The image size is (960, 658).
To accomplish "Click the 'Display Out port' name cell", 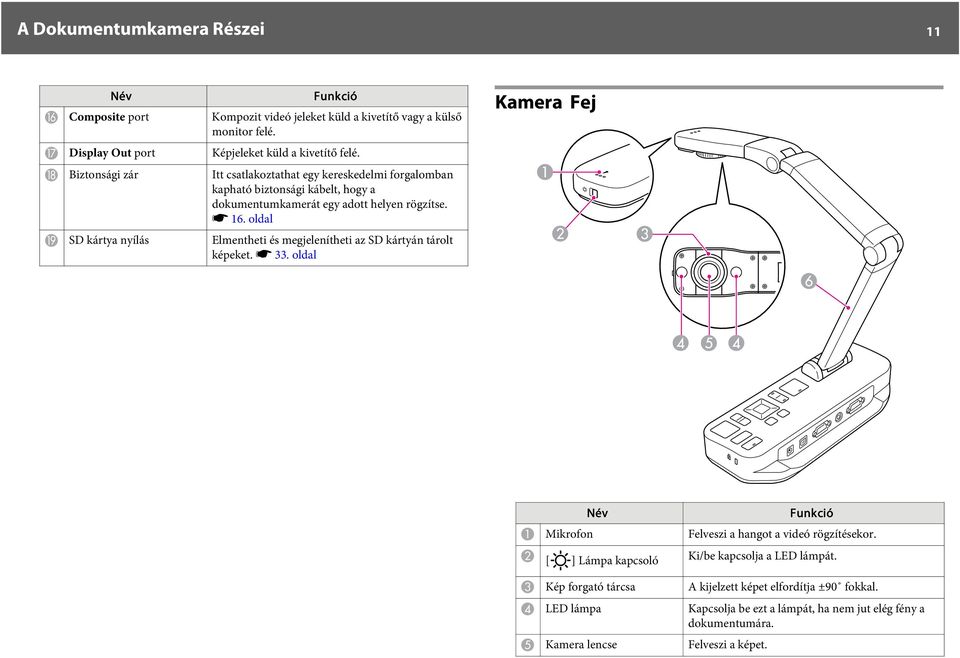I will pos(135,154).
